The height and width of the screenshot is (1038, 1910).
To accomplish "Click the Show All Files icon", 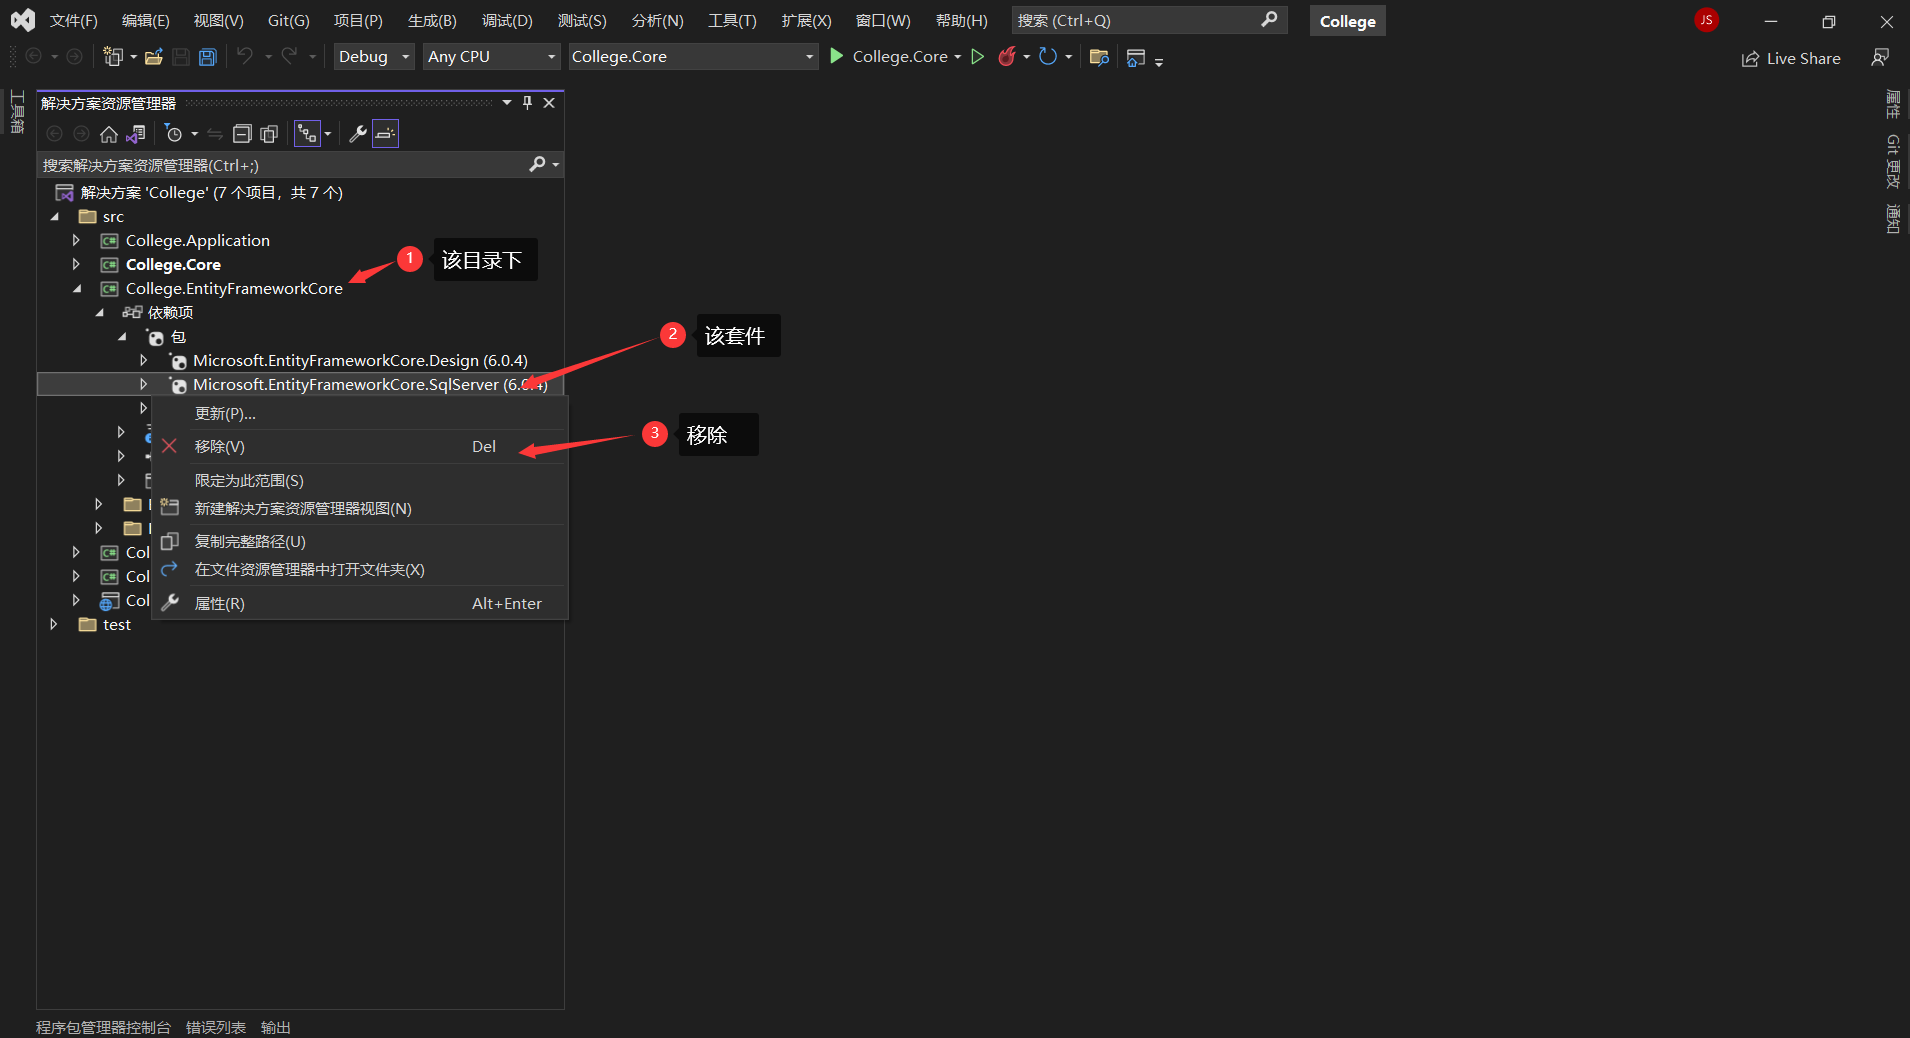I will [x=269, y=134].
